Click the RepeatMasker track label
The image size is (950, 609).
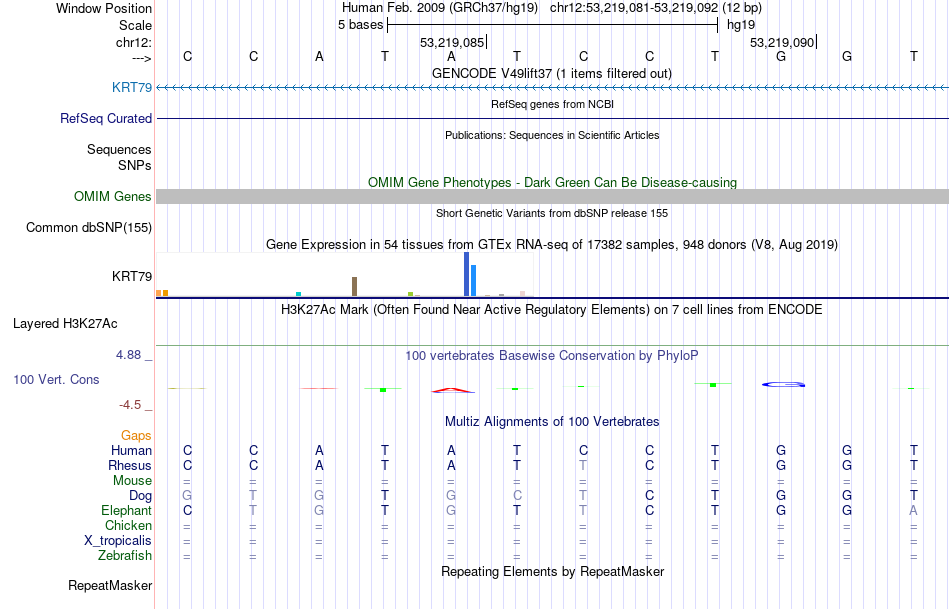pos(110,585)
